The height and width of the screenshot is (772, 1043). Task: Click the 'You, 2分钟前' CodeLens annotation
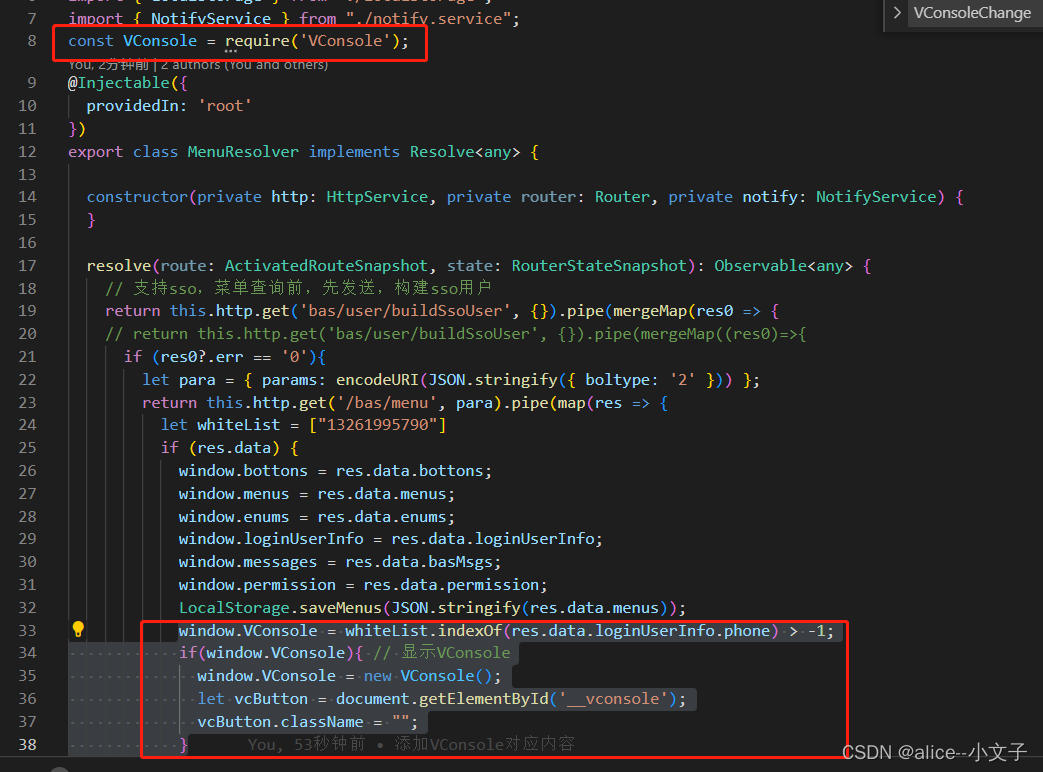[x=106, y=63]
